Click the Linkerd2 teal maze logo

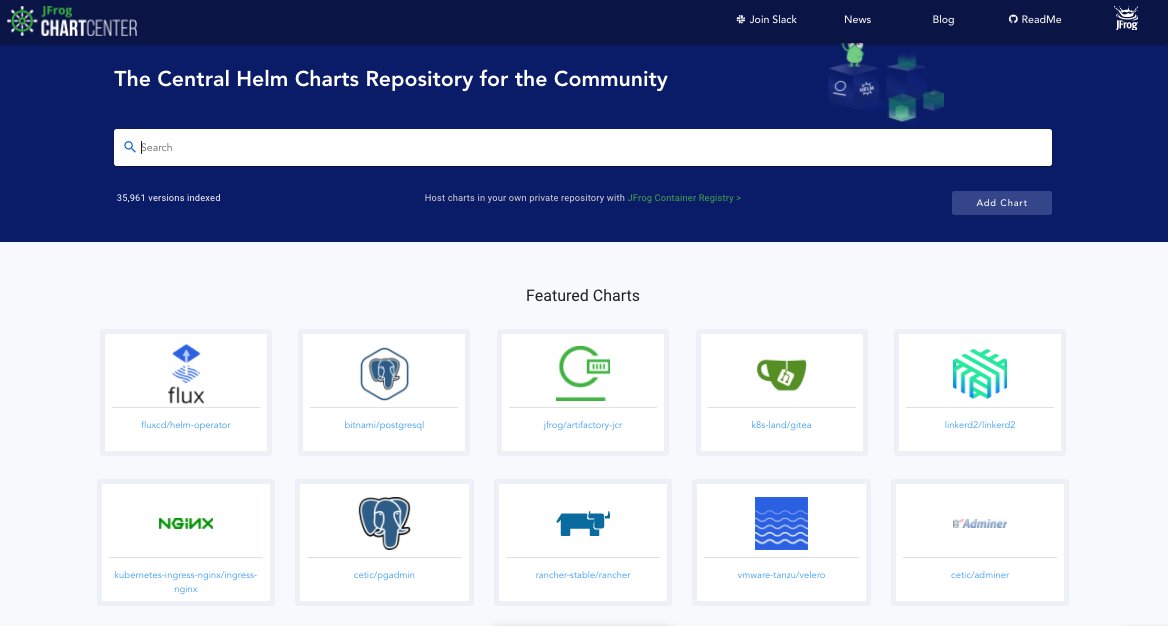[980, 374]
